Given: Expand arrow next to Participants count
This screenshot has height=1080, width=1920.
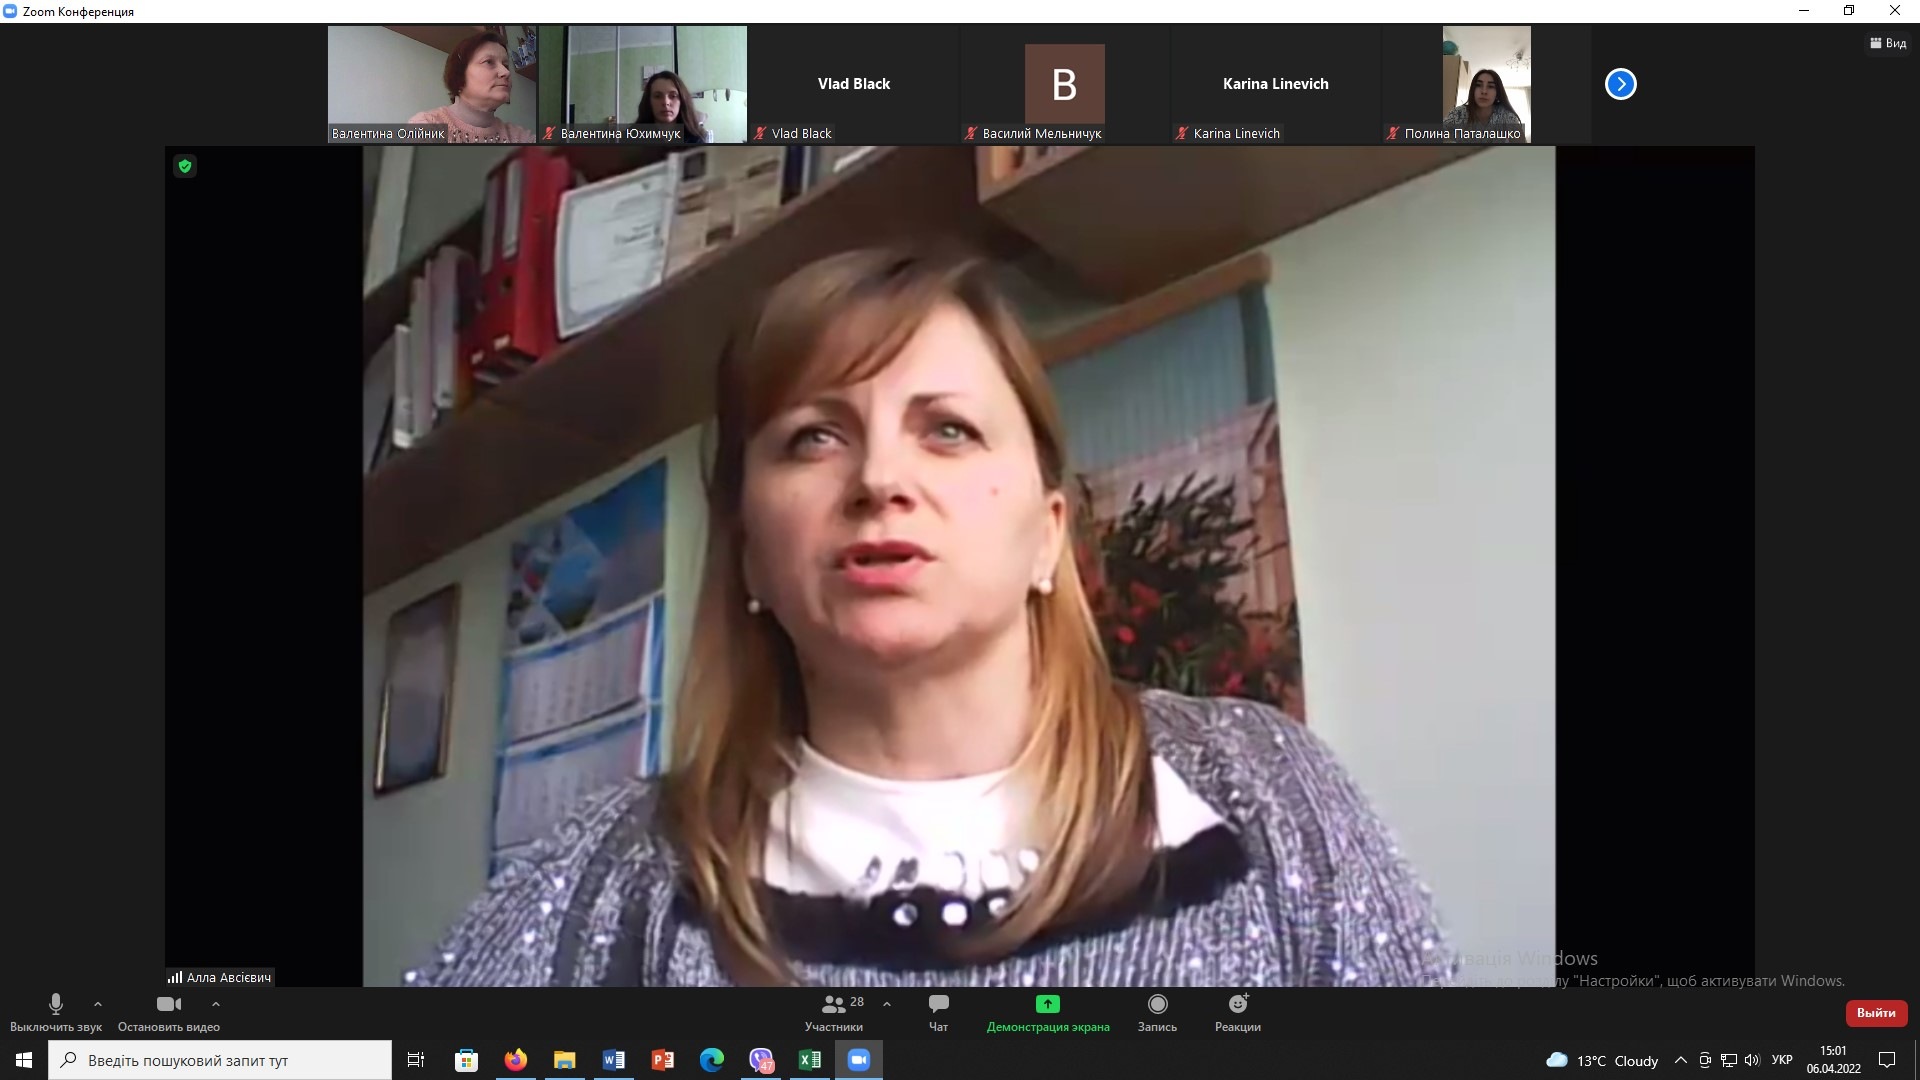Looking at the screenshot, I should (886, 1004).
